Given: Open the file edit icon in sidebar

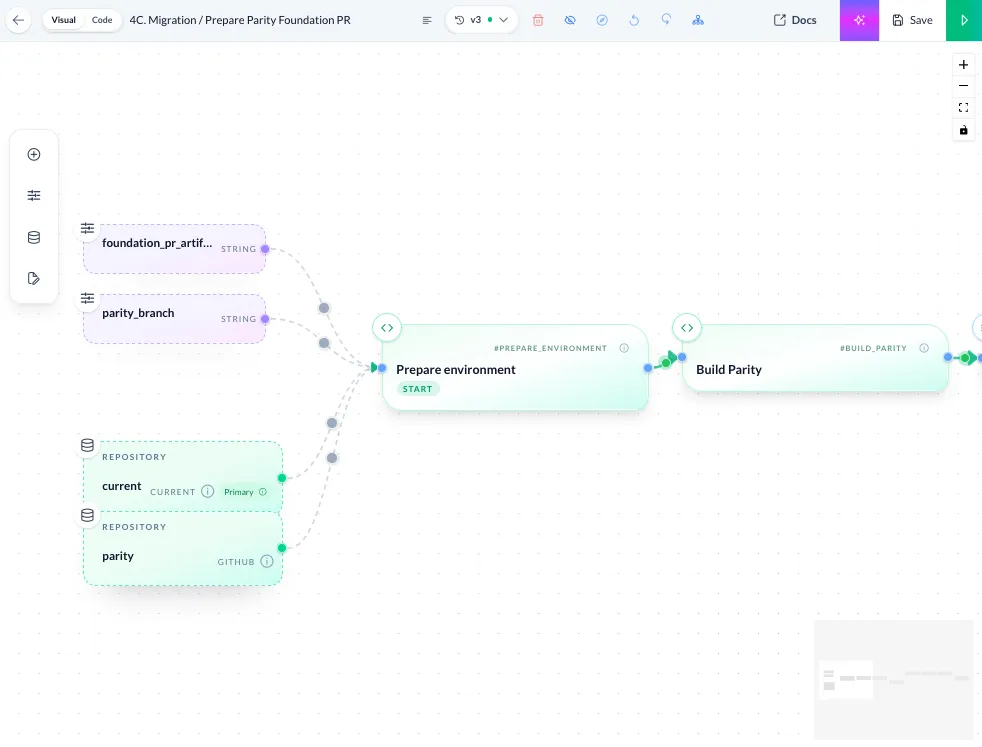Looking at the screenshot, I should coord(34,279).
